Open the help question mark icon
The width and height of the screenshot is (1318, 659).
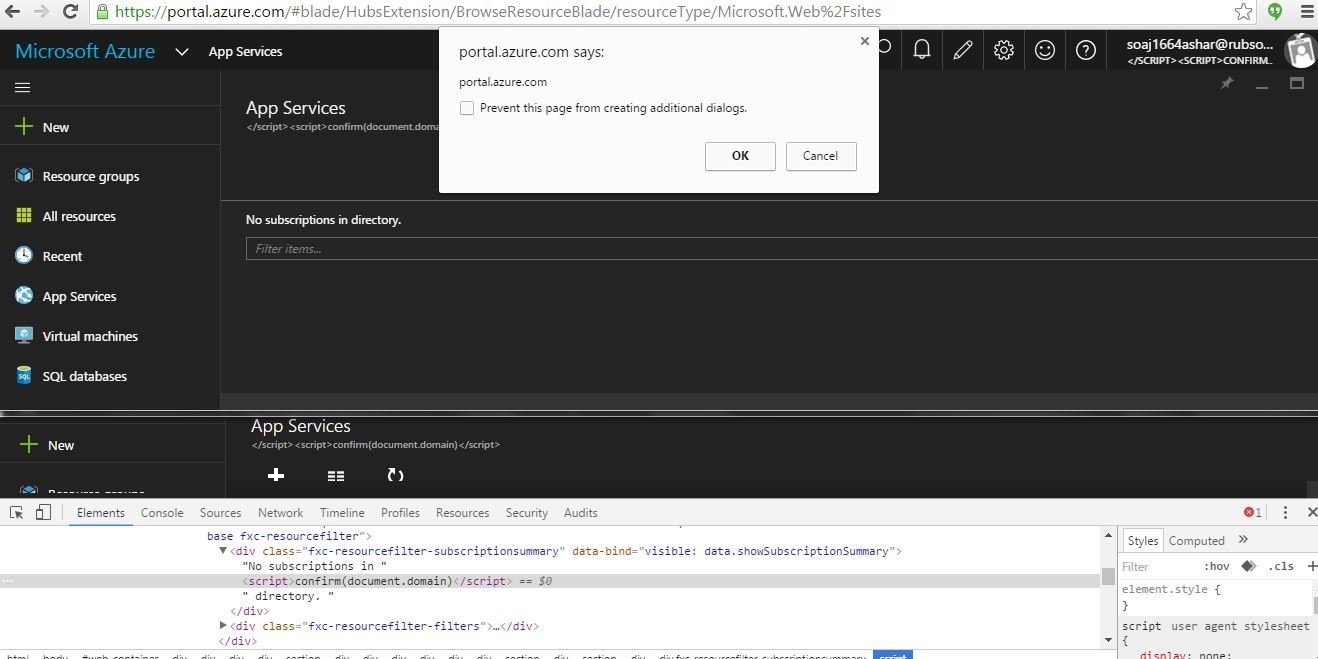1086,50
